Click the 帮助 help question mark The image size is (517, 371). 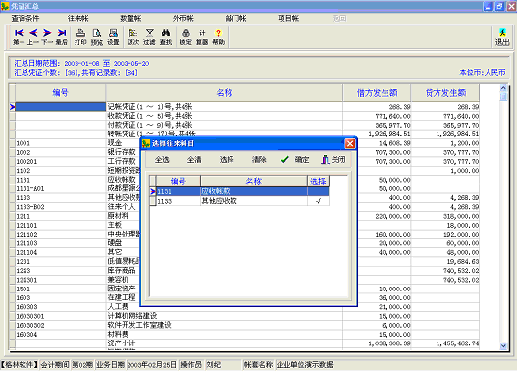point(218,37)
